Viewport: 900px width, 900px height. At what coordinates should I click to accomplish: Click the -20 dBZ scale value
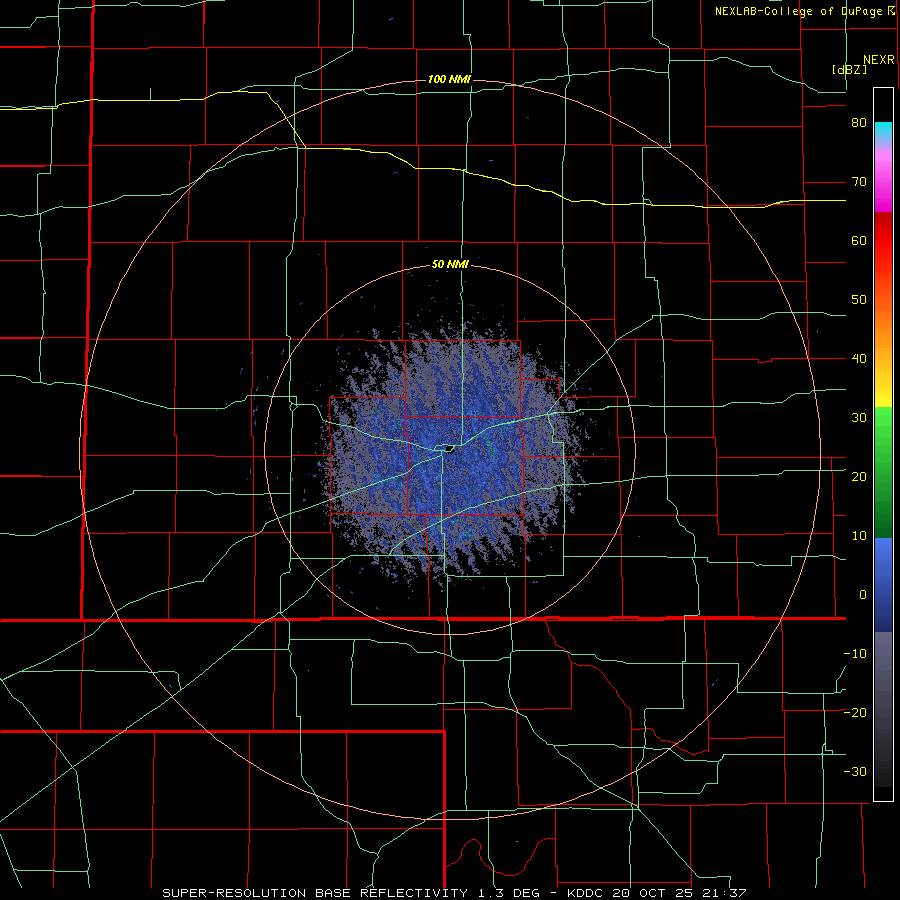[x=855, y=713]
